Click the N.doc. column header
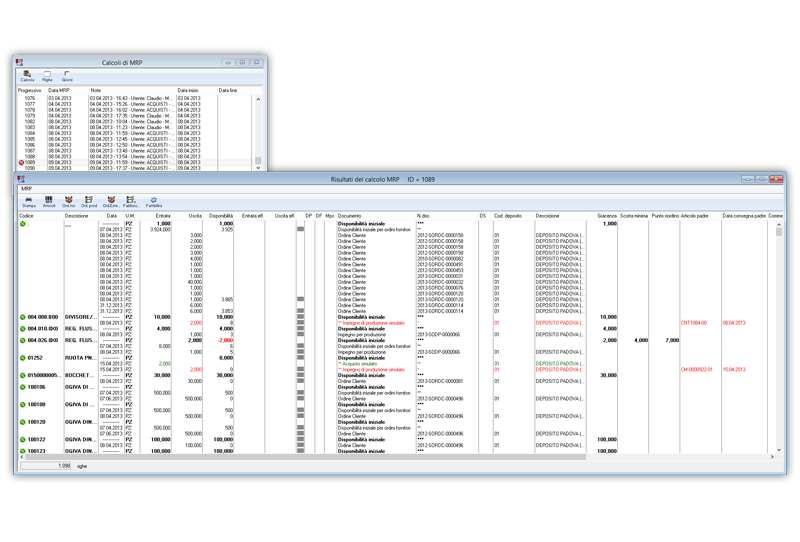This screenshot has height=542, width=800. coord(423,216)
